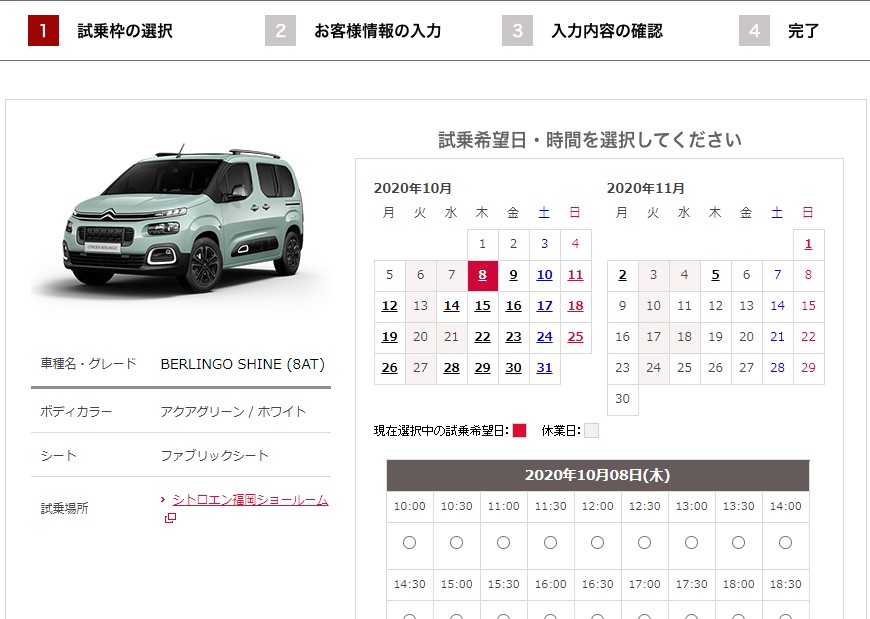Pick Sunday October 25 in the calendar
The width and height of the screenshot is (870, 619).
click(575, 337)
